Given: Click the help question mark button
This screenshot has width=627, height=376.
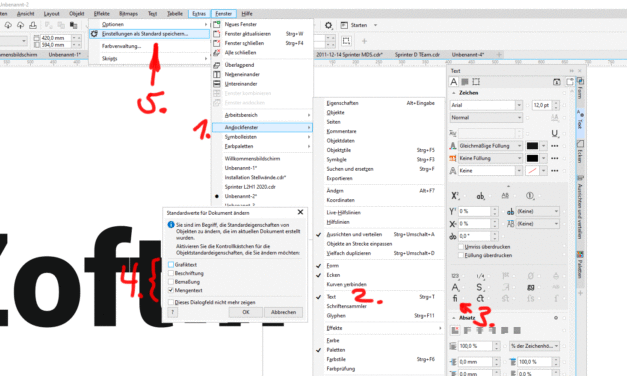Looking at the screenshot, I should (x=172, y=312).
